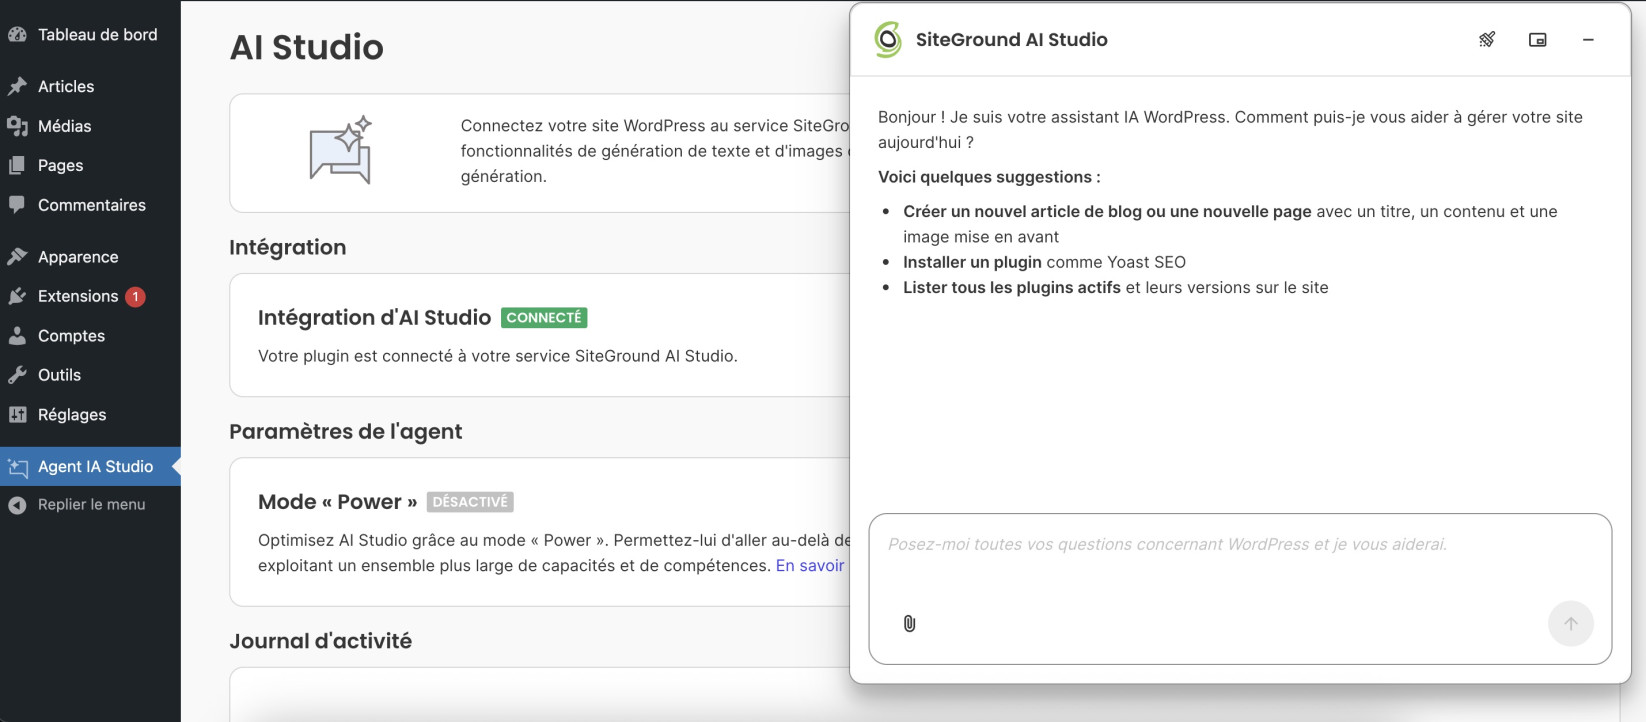Minimize the SiteGround AI Studio chat
Image resolution: width=1646 pixels, height=722 pixels.
pos(1588,40)
